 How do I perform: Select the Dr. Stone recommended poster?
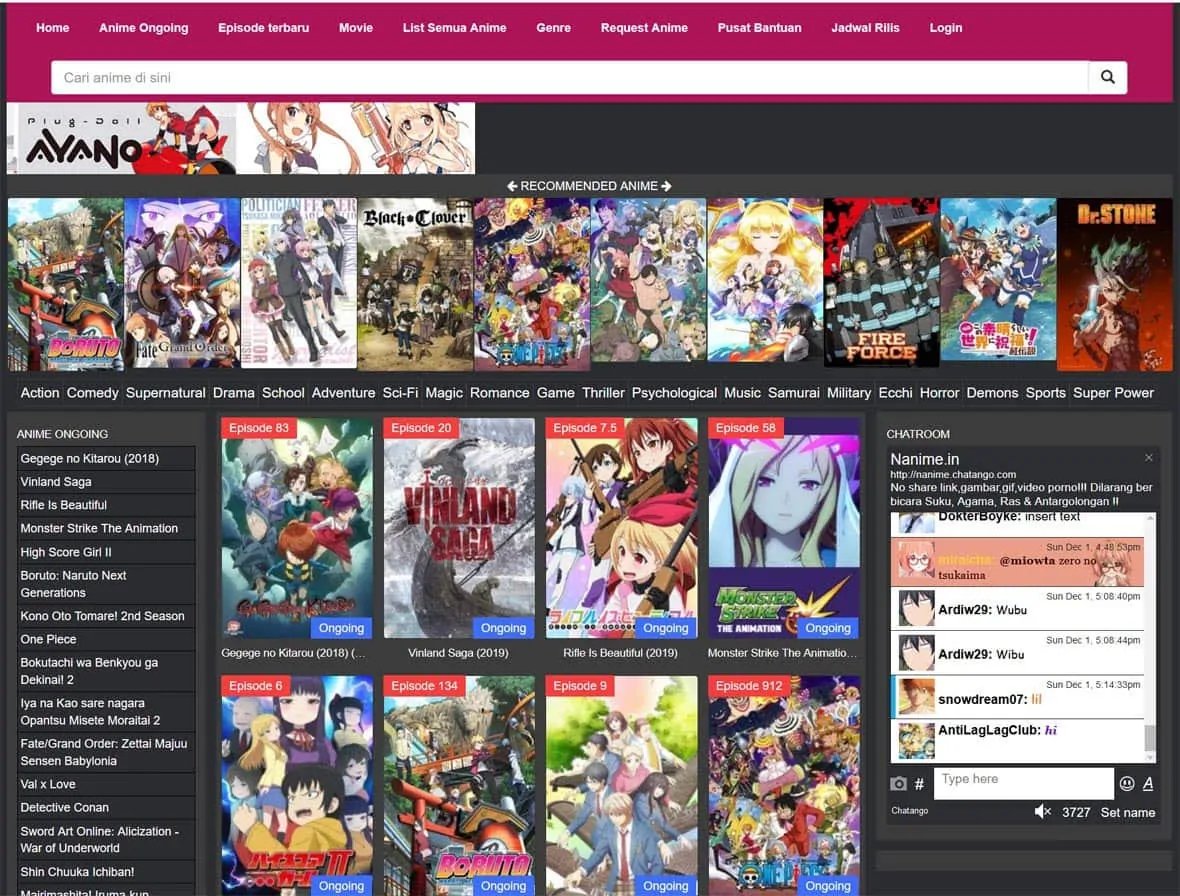(x=1115, y=284)
